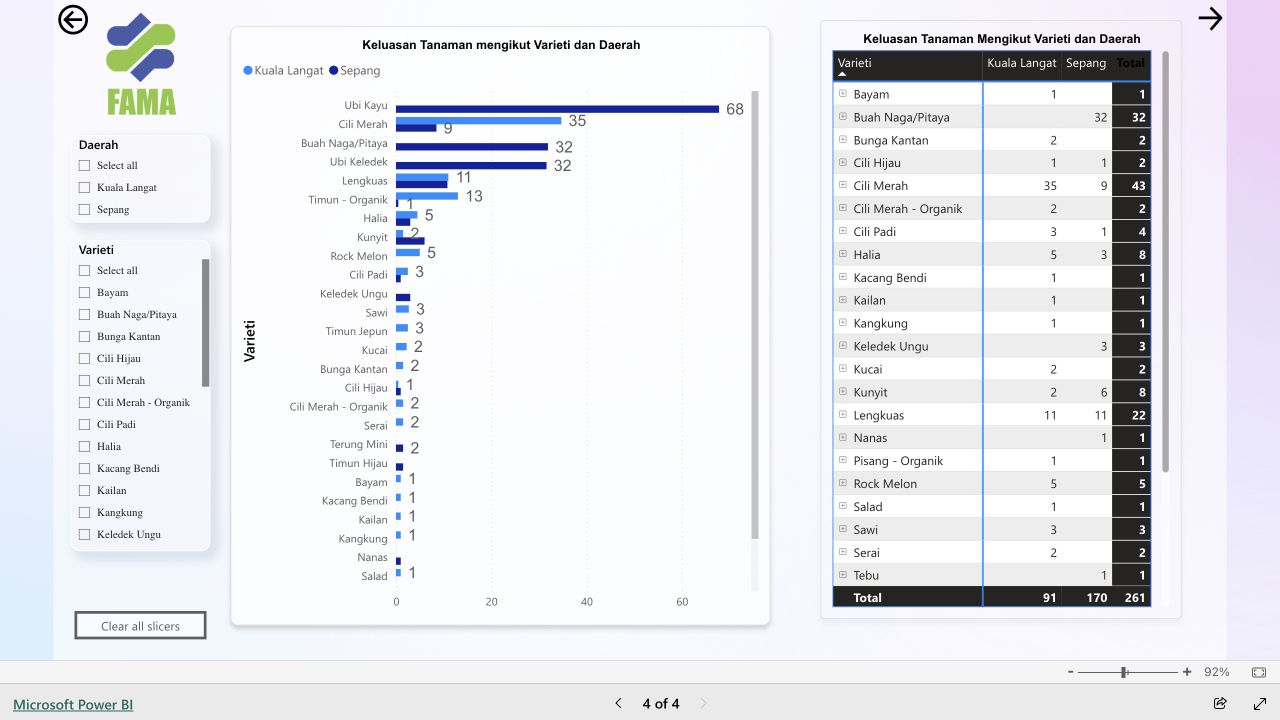This screenshot has width=1280, height=720.
Task: Check Kuala Langat in the Daerah slicer
Action: pyautogui.click(x=85, y=188)
